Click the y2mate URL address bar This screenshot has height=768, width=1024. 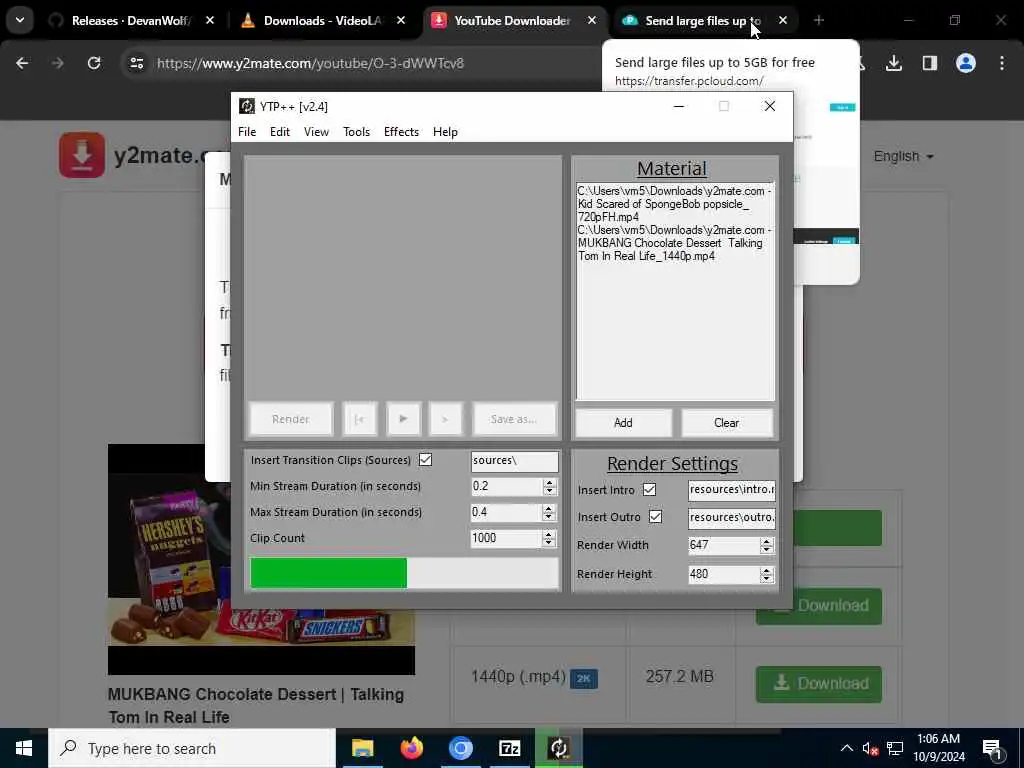coord(310,63)
